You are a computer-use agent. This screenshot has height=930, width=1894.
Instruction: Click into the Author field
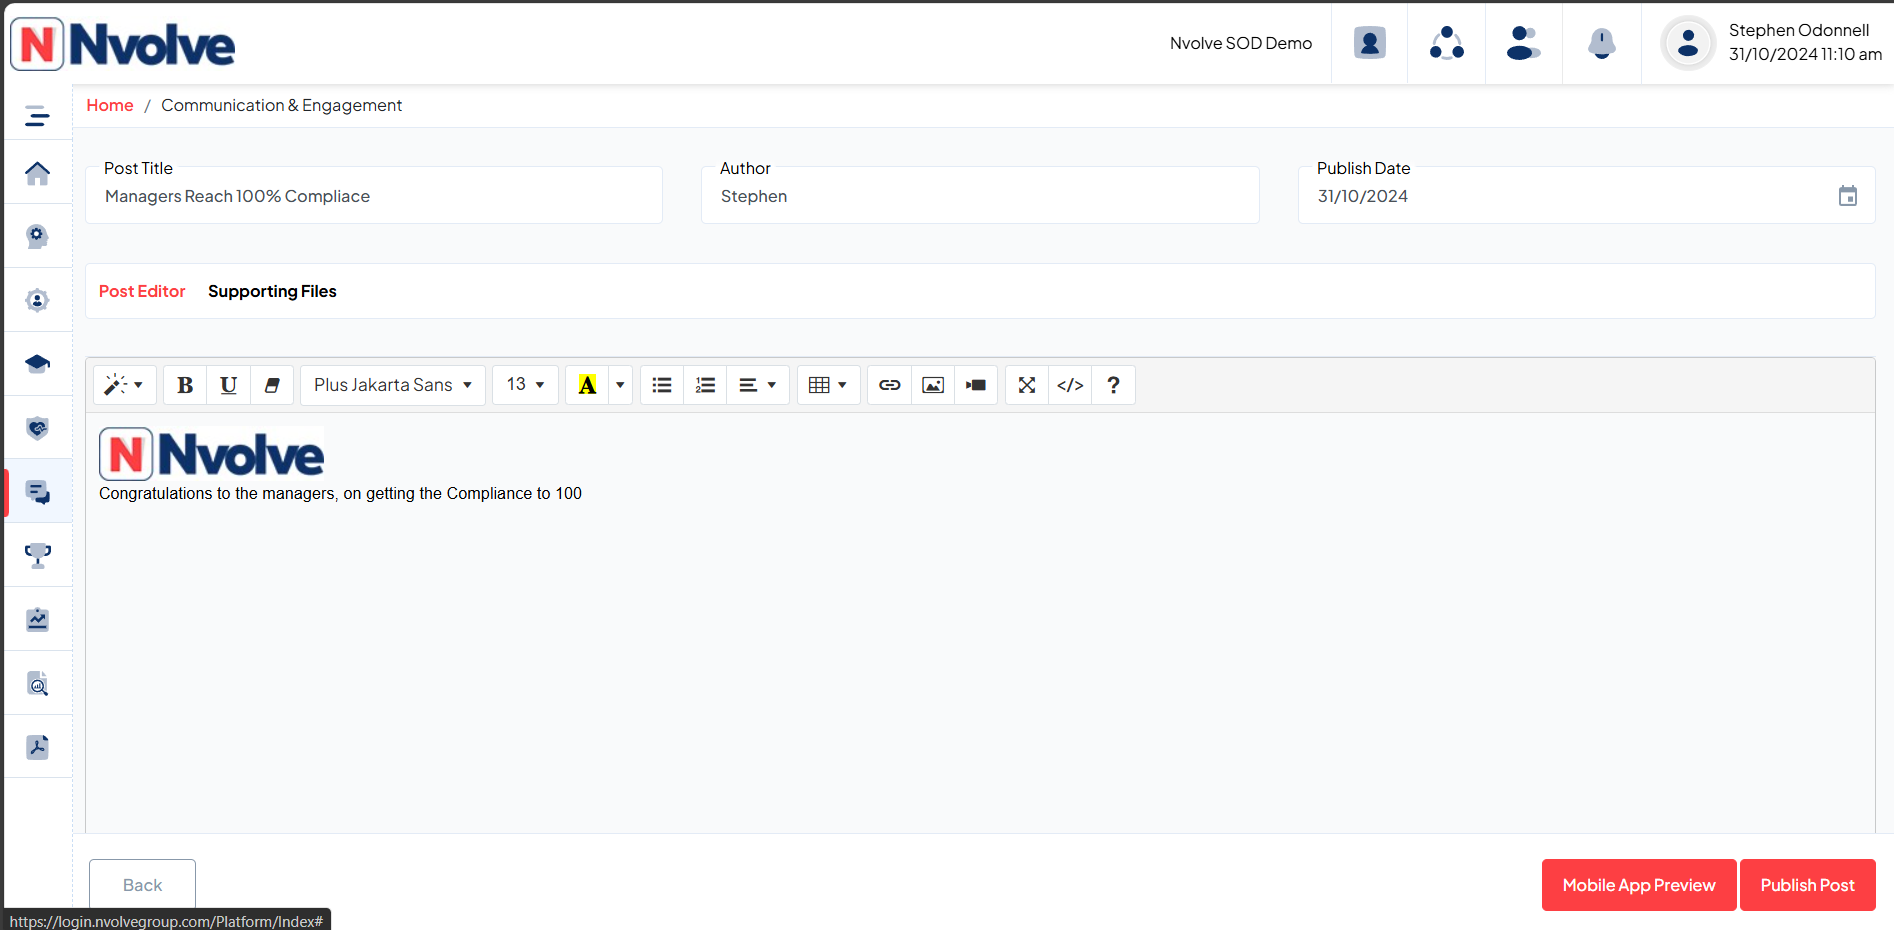click(980, 196)
